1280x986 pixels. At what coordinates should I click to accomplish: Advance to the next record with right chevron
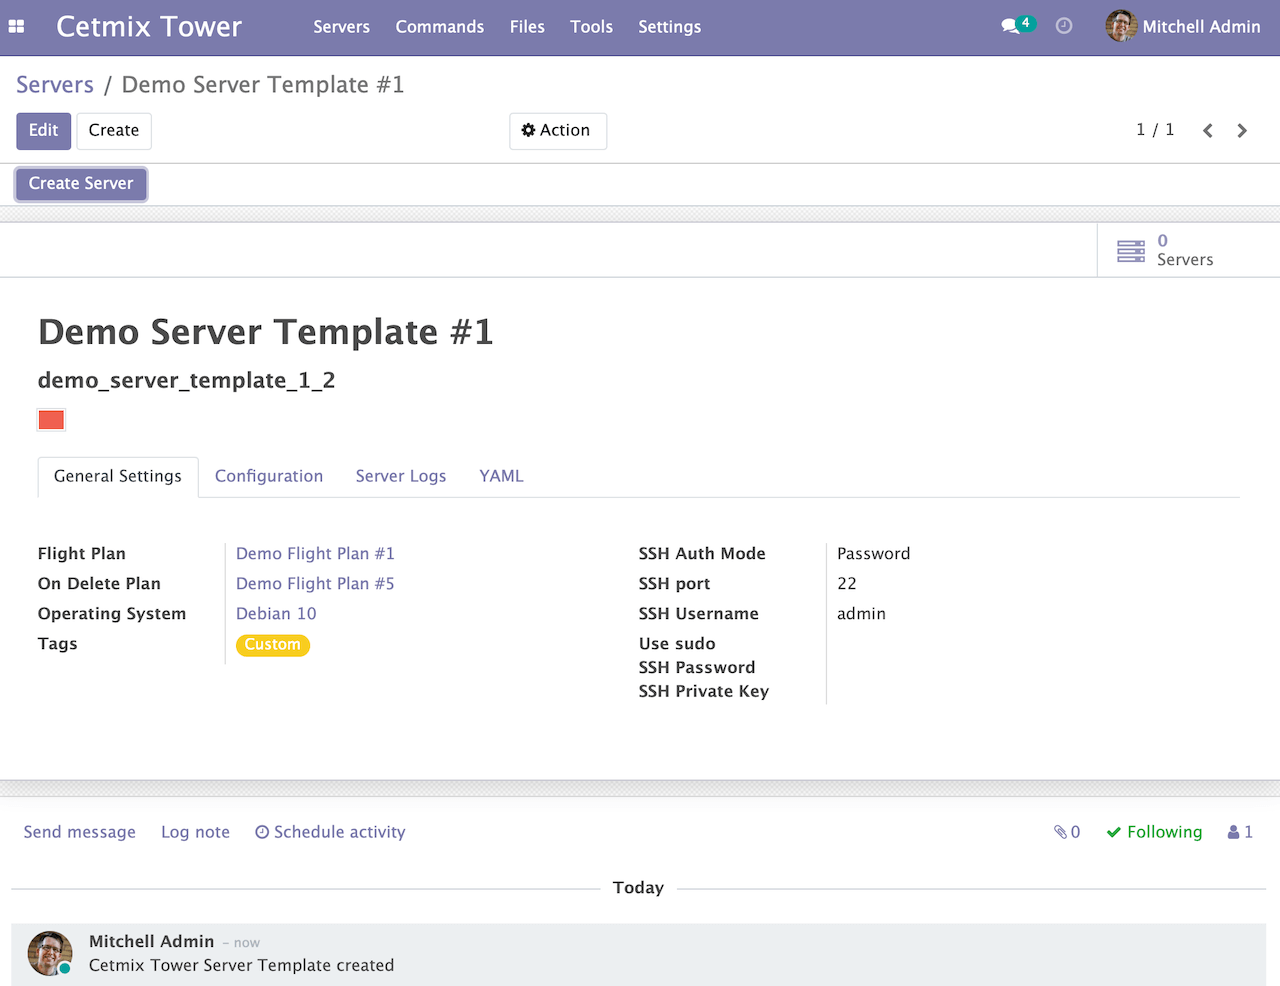(1242, 130)
